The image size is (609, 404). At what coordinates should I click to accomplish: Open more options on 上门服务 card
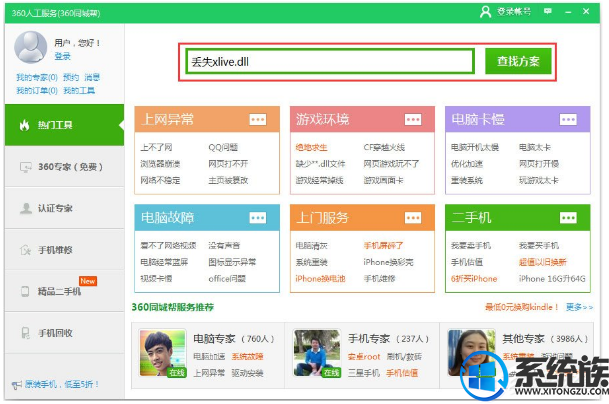click(x=413, y=218)
